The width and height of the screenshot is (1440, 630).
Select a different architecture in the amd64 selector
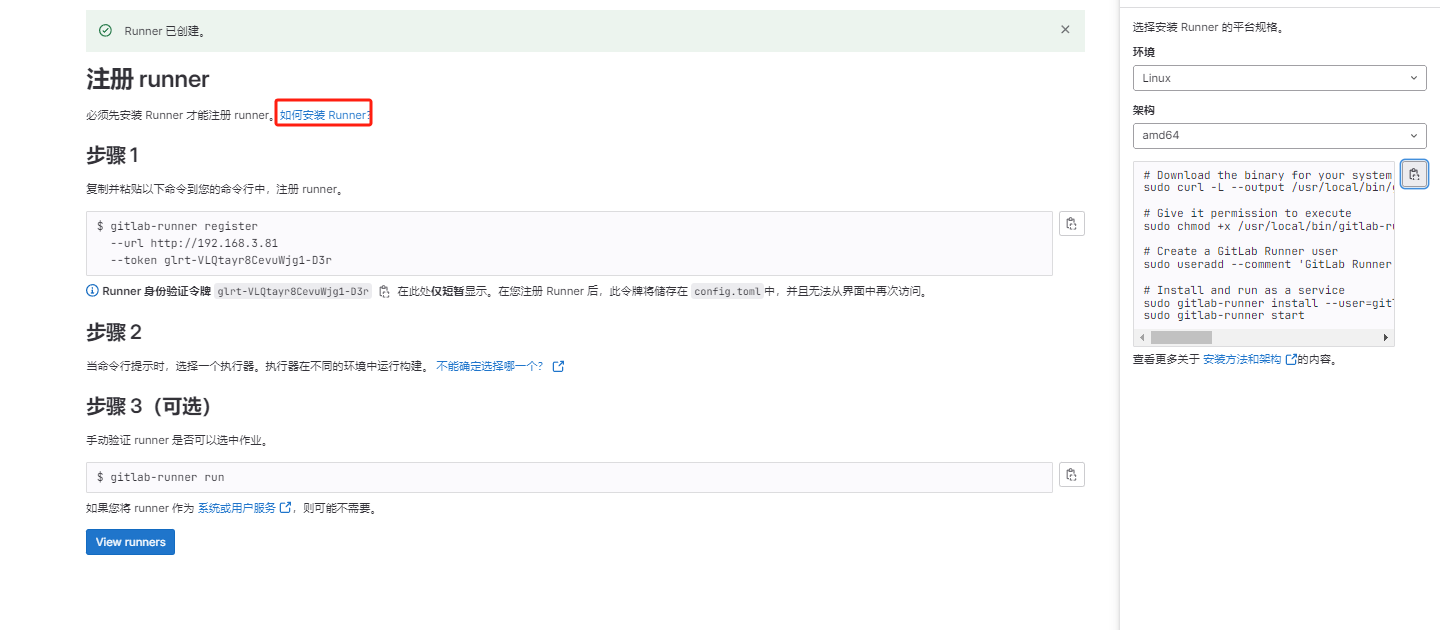coord(1279,135)
